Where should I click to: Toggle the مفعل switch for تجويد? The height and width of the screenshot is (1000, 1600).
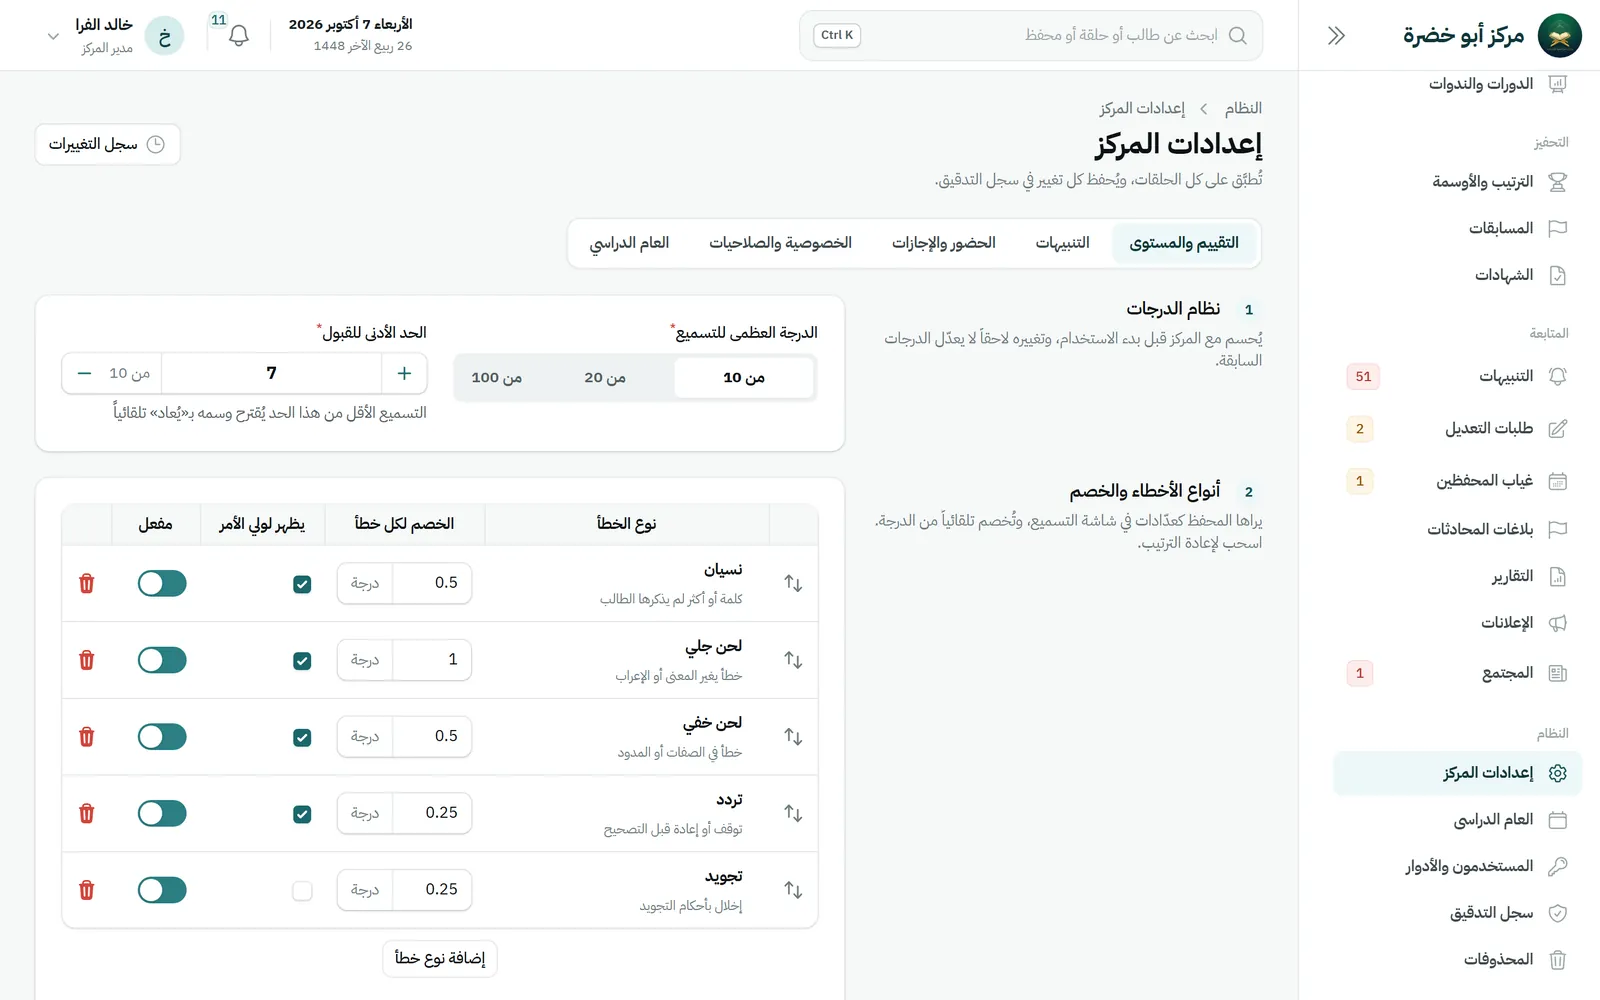(x=162, y=890)
